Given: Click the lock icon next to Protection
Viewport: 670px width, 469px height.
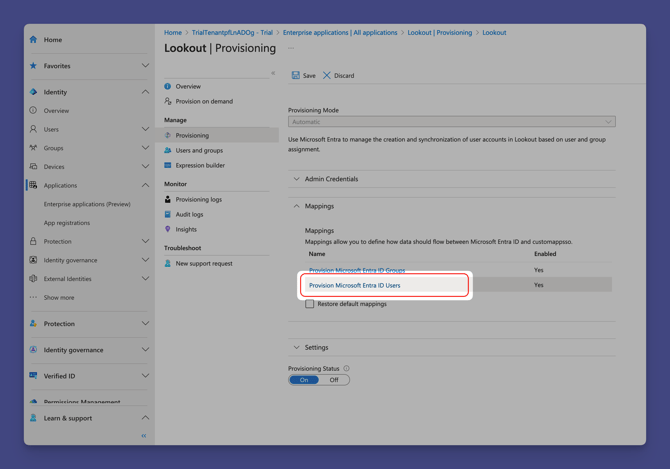Looking at the screenshot, I should (x=33, y=241).
